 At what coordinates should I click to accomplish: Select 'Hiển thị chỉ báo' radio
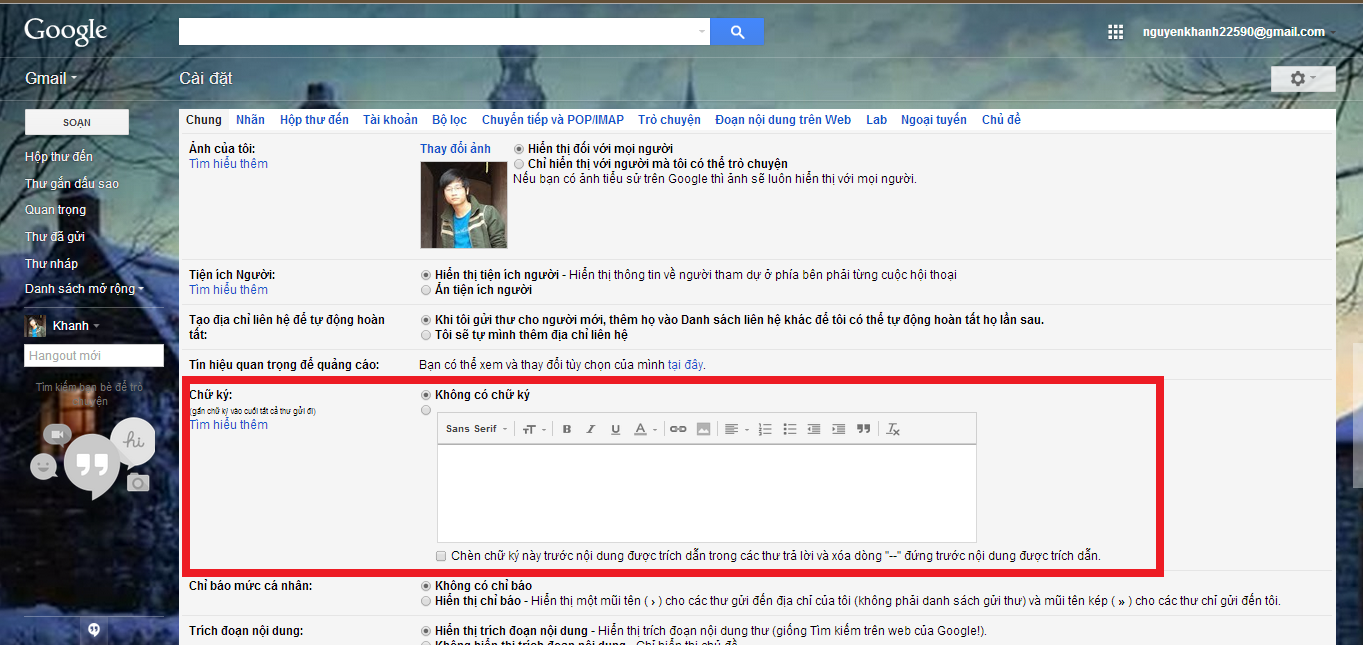[x=427, y=601]
